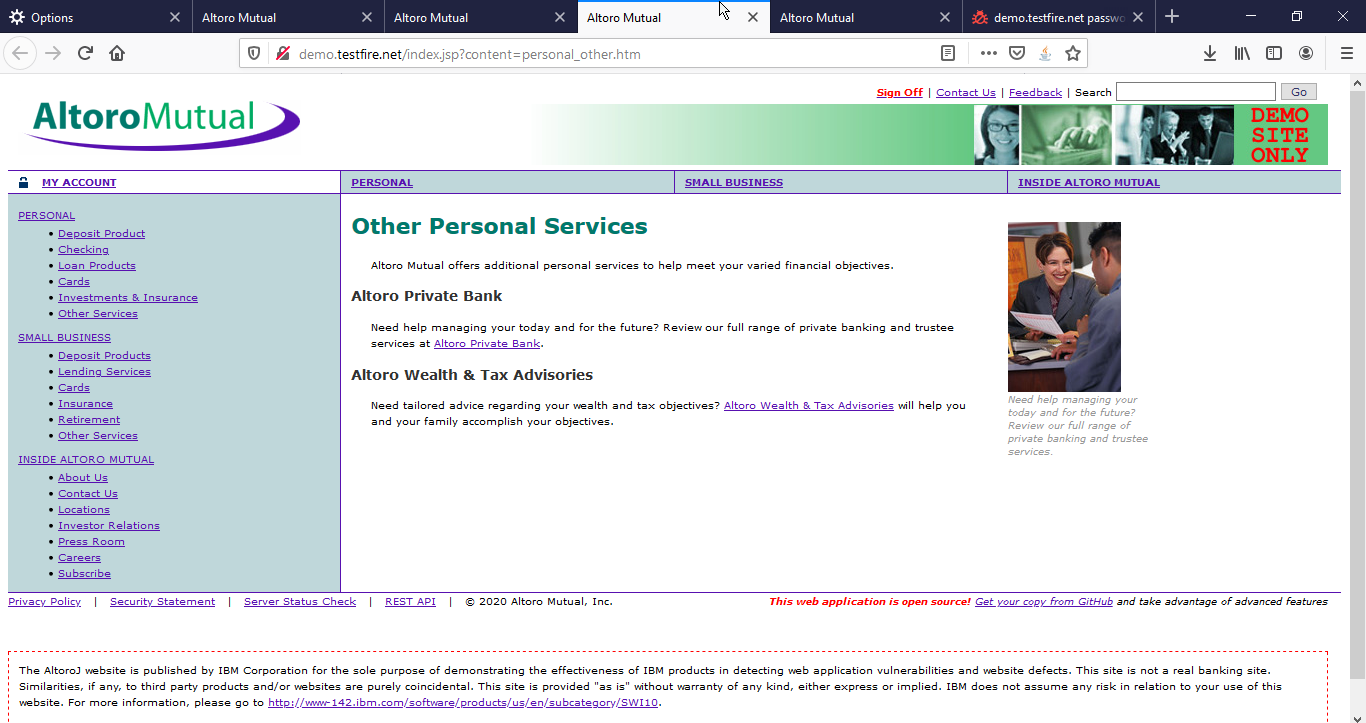
Task: Open Lending Services under Small Business
Action: pos(104,371)
